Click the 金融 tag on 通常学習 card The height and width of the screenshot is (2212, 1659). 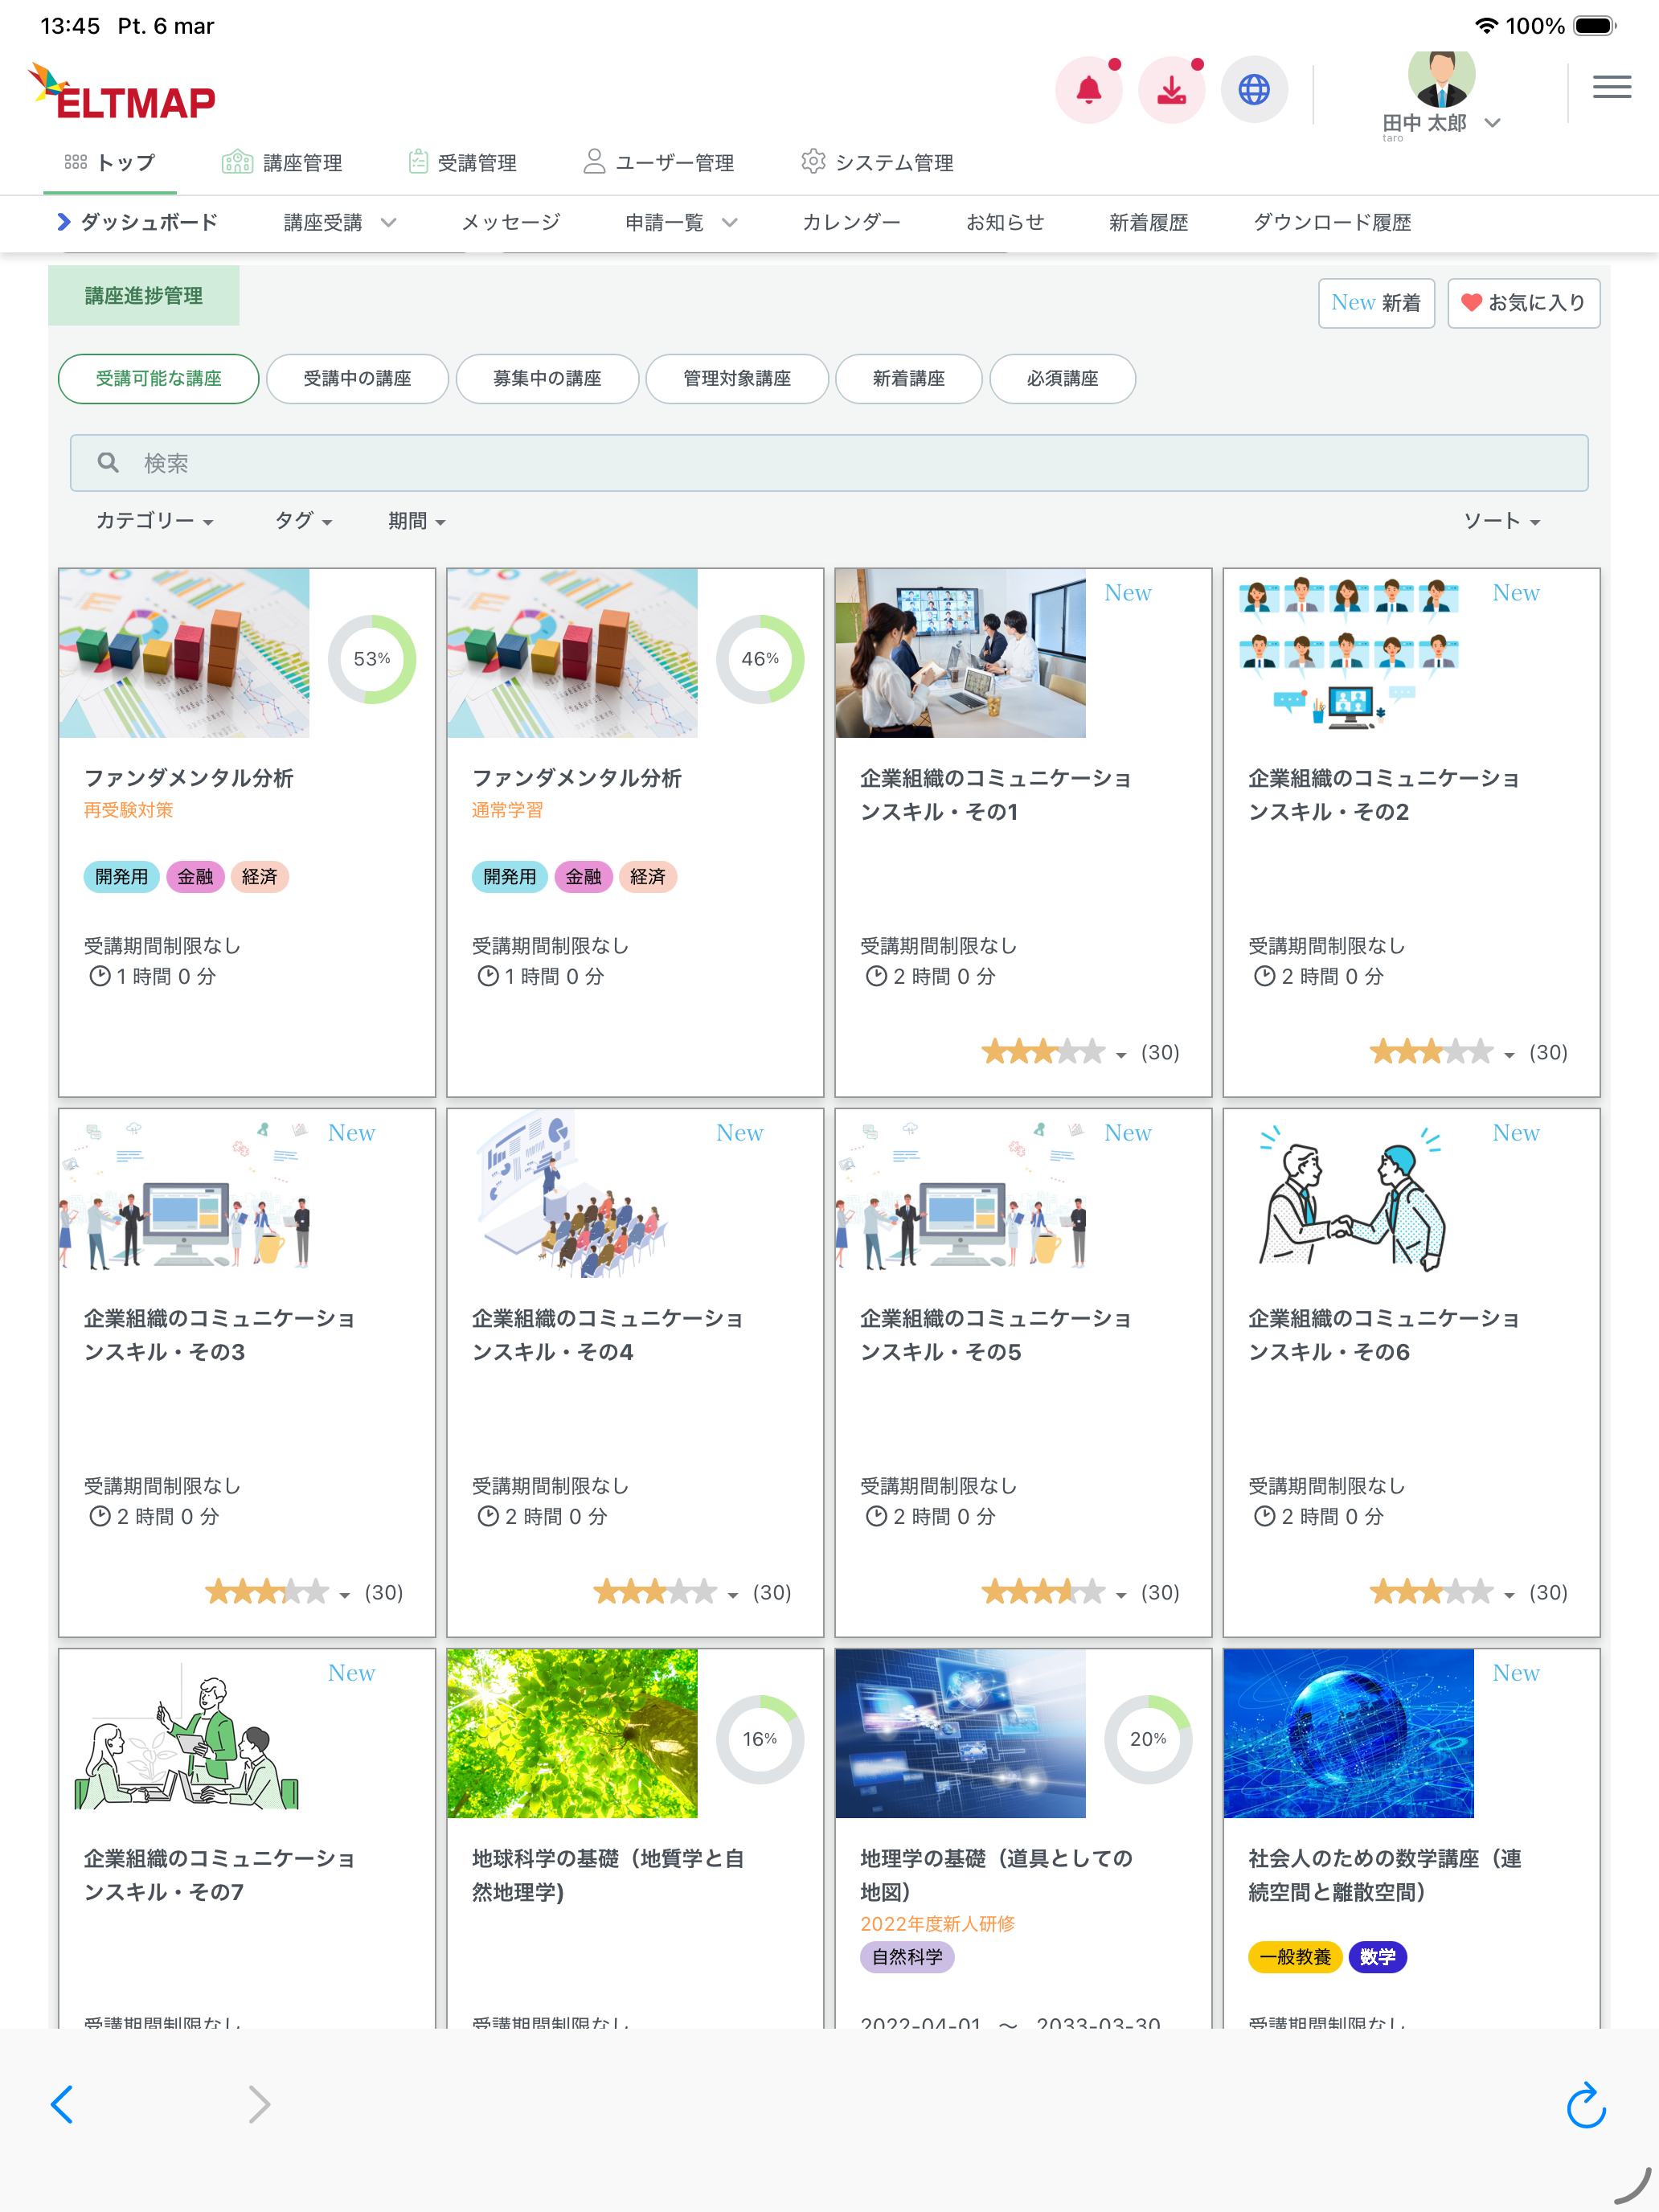[583, 876]
